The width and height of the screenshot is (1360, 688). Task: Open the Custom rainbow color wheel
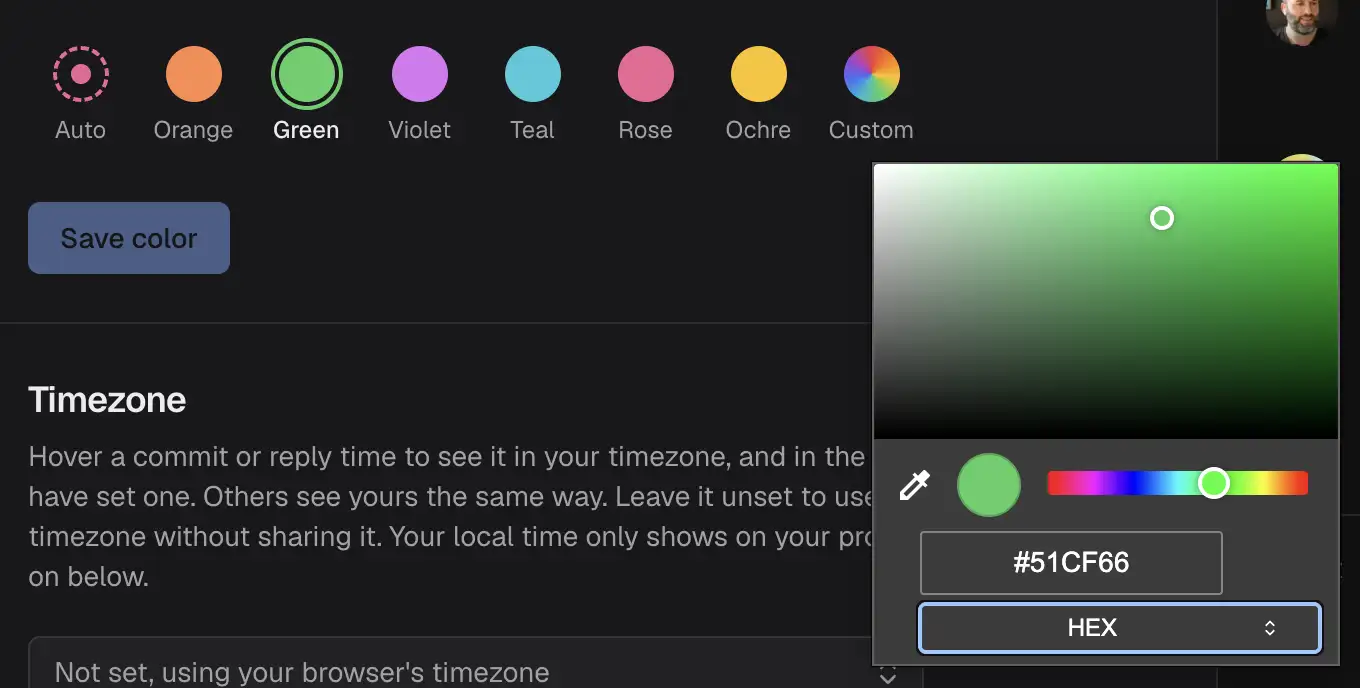872,74
